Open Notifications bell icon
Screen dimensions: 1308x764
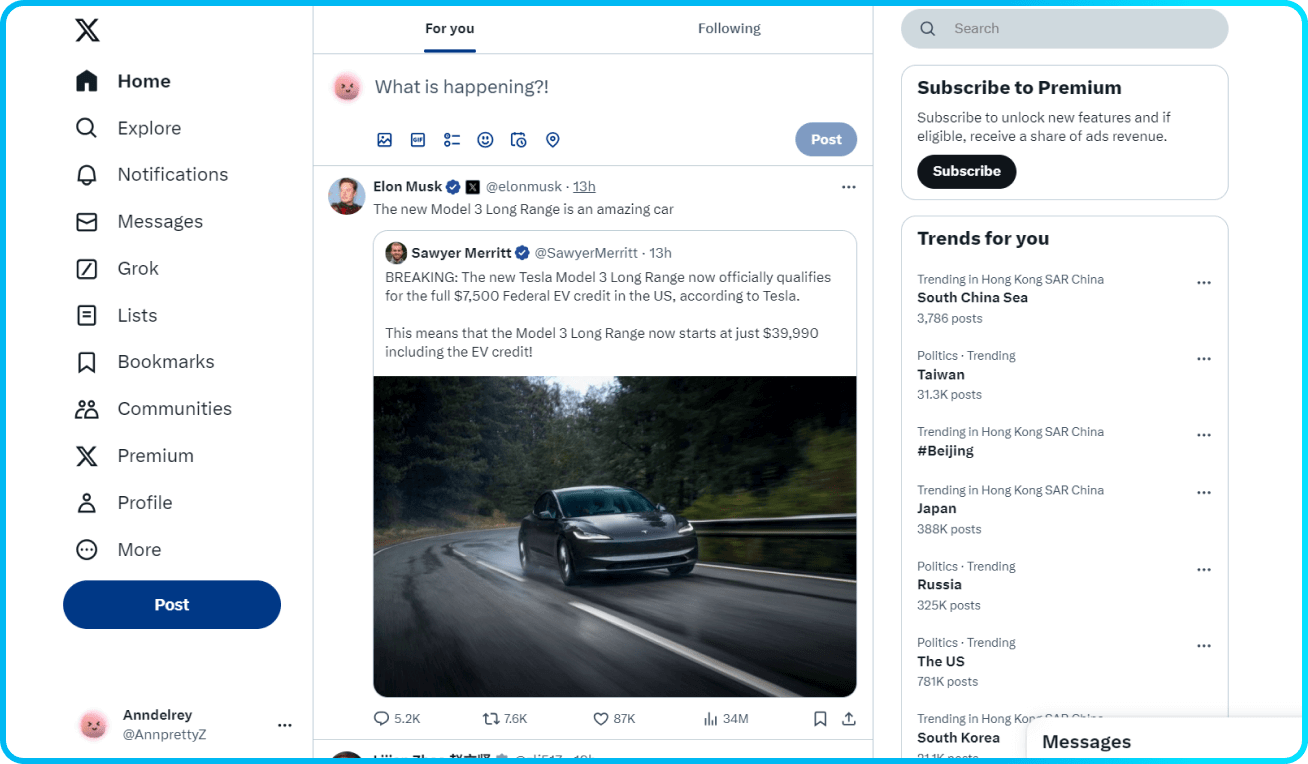point(87,175)
